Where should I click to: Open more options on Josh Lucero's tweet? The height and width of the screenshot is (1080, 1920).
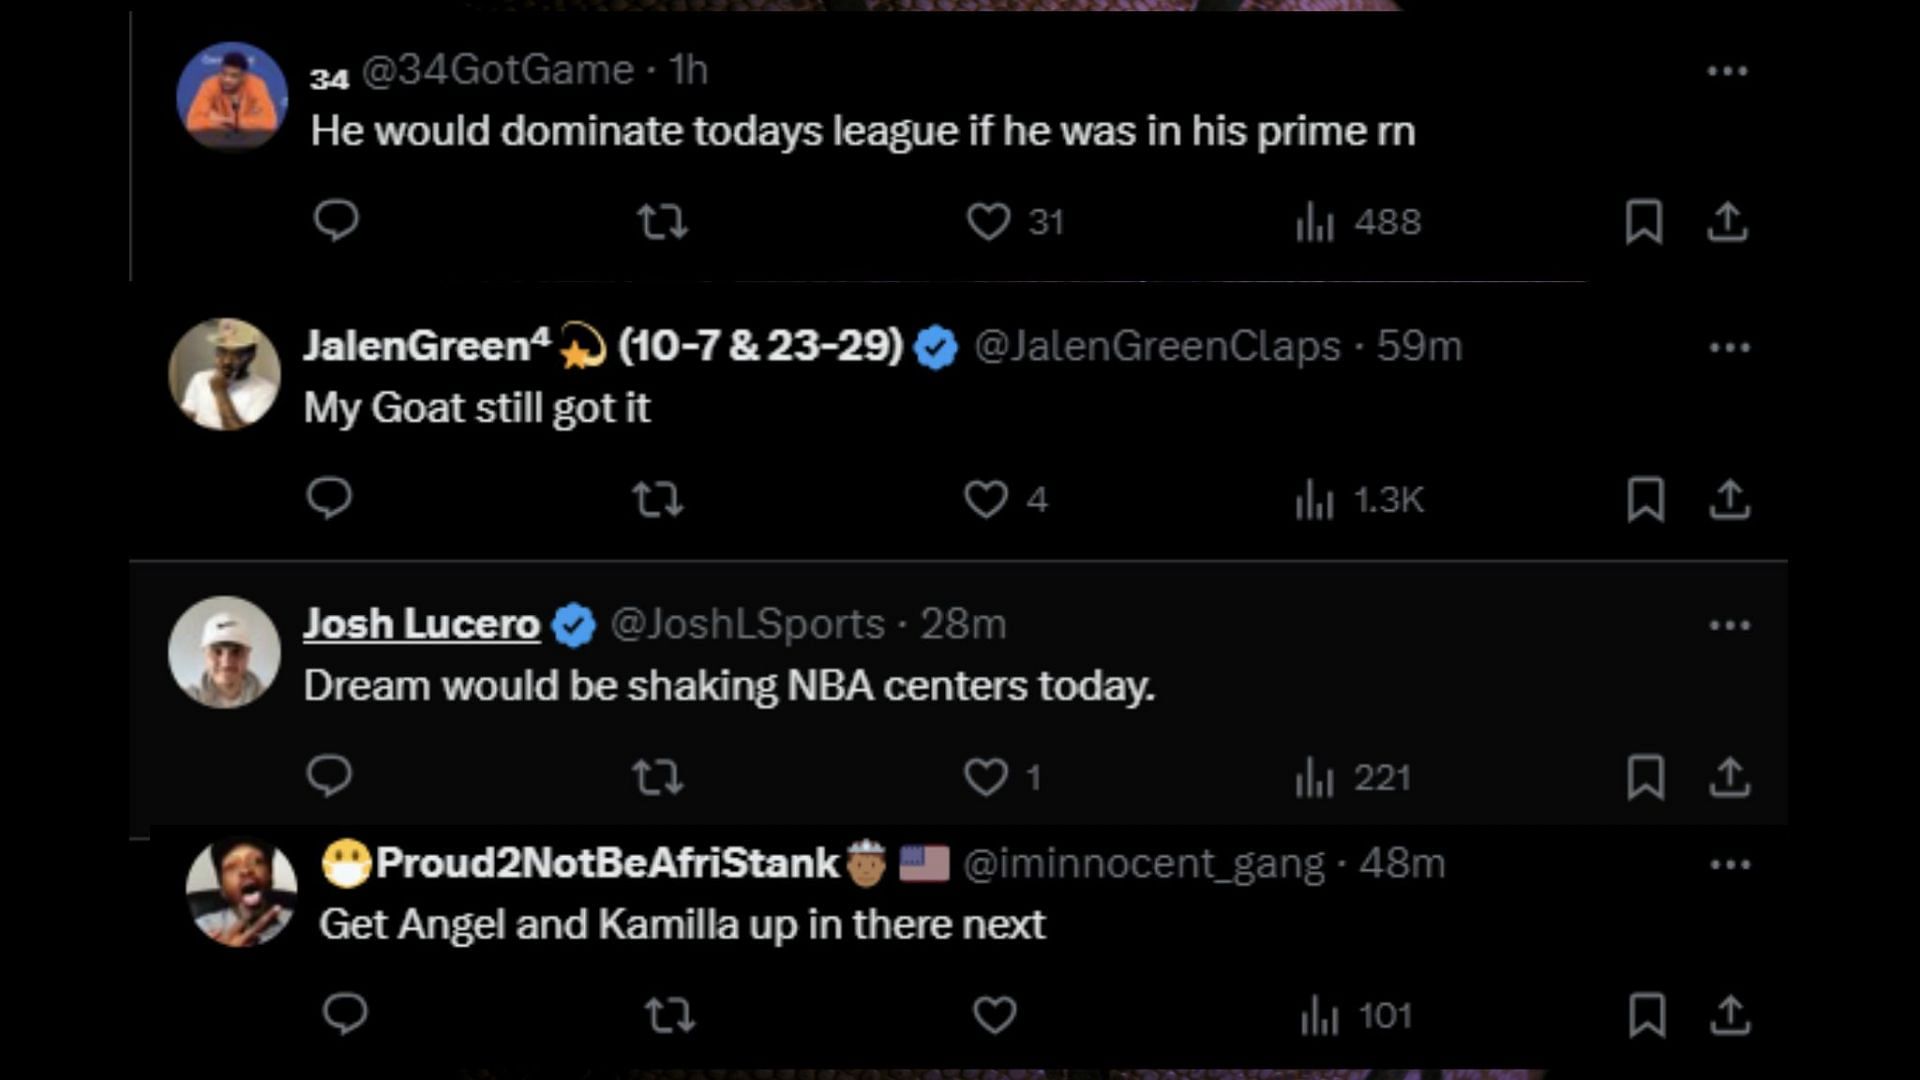point(1729,625)
